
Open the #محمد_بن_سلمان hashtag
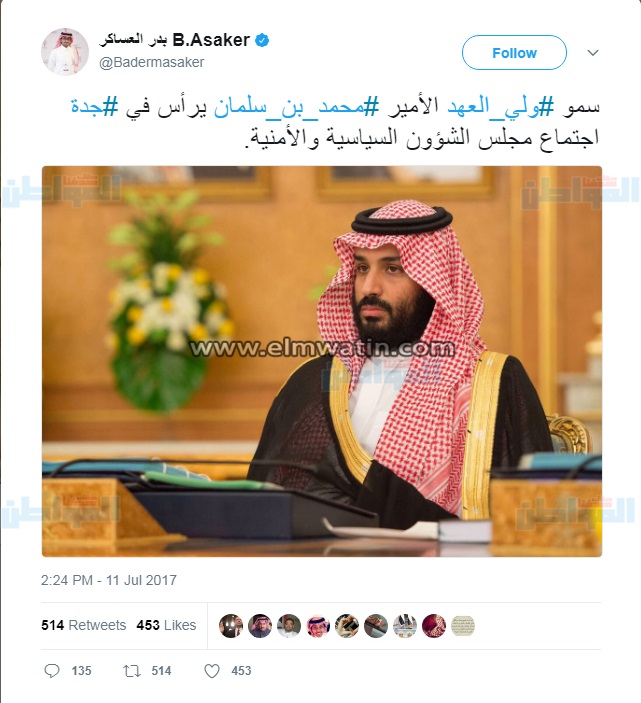296,108
